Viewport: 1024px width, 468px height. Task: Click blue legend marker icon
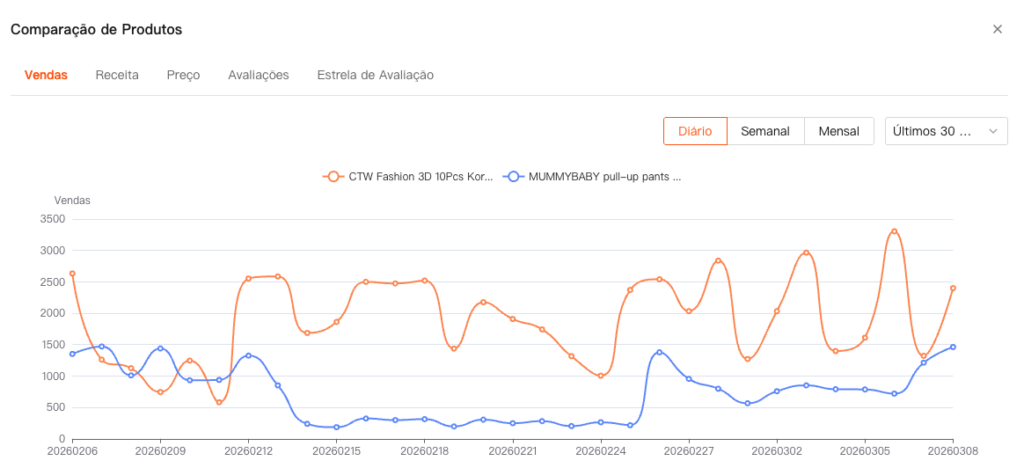click(x=515, y=177)
